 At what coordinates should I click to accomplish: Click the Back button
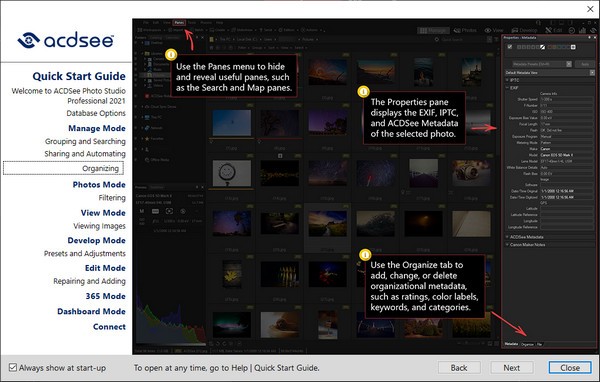pyautogui.click(x=459, y=368)
